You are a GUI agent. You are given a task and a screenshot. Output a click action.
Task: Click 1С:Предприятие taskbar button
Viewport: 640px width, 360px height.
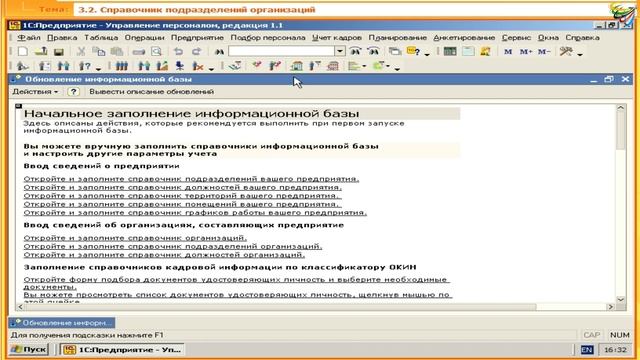point(122,350)
